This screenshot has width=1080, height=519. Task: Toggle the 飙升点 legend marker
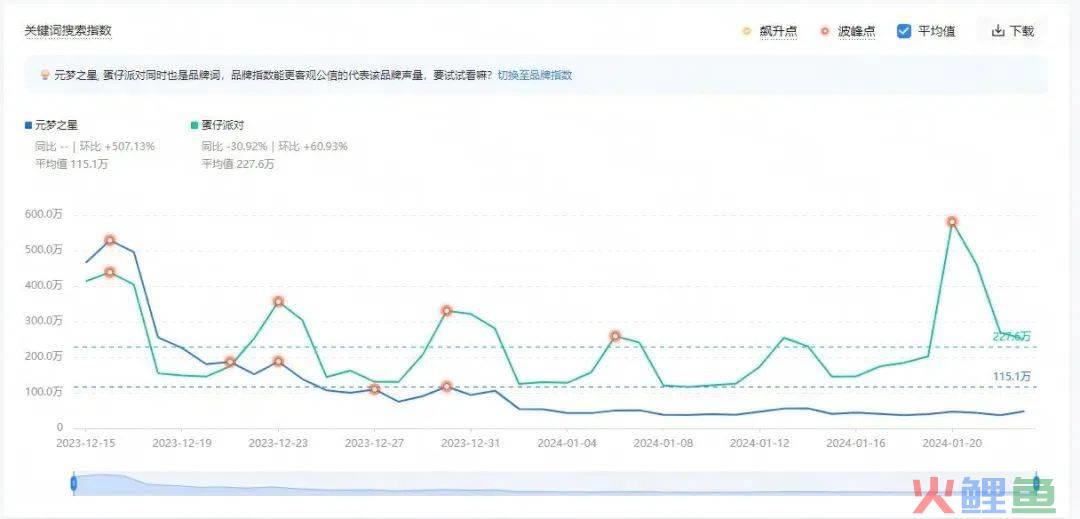point(747,31)
